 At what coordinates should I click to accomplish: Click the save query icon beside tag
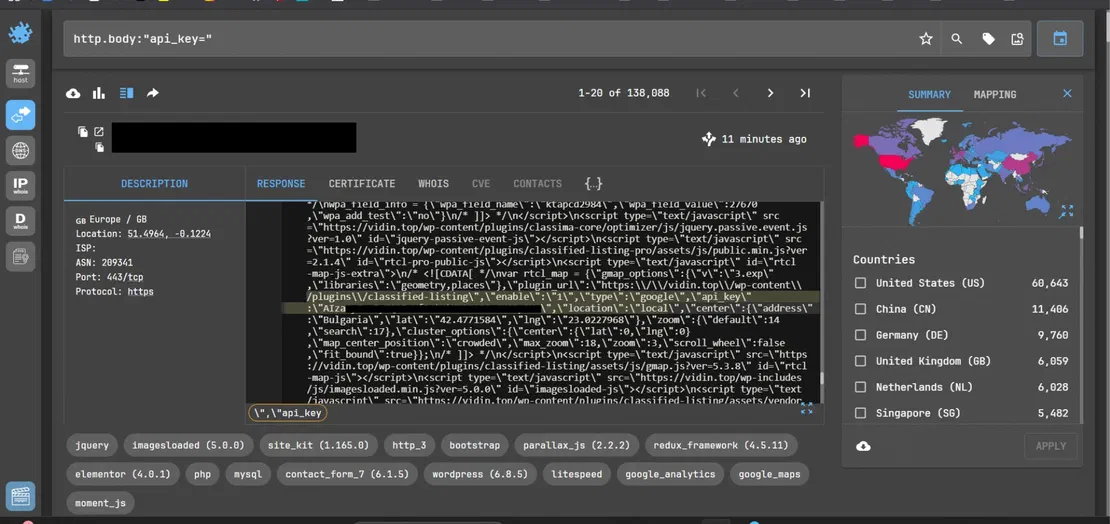[x=1017, y=39]
